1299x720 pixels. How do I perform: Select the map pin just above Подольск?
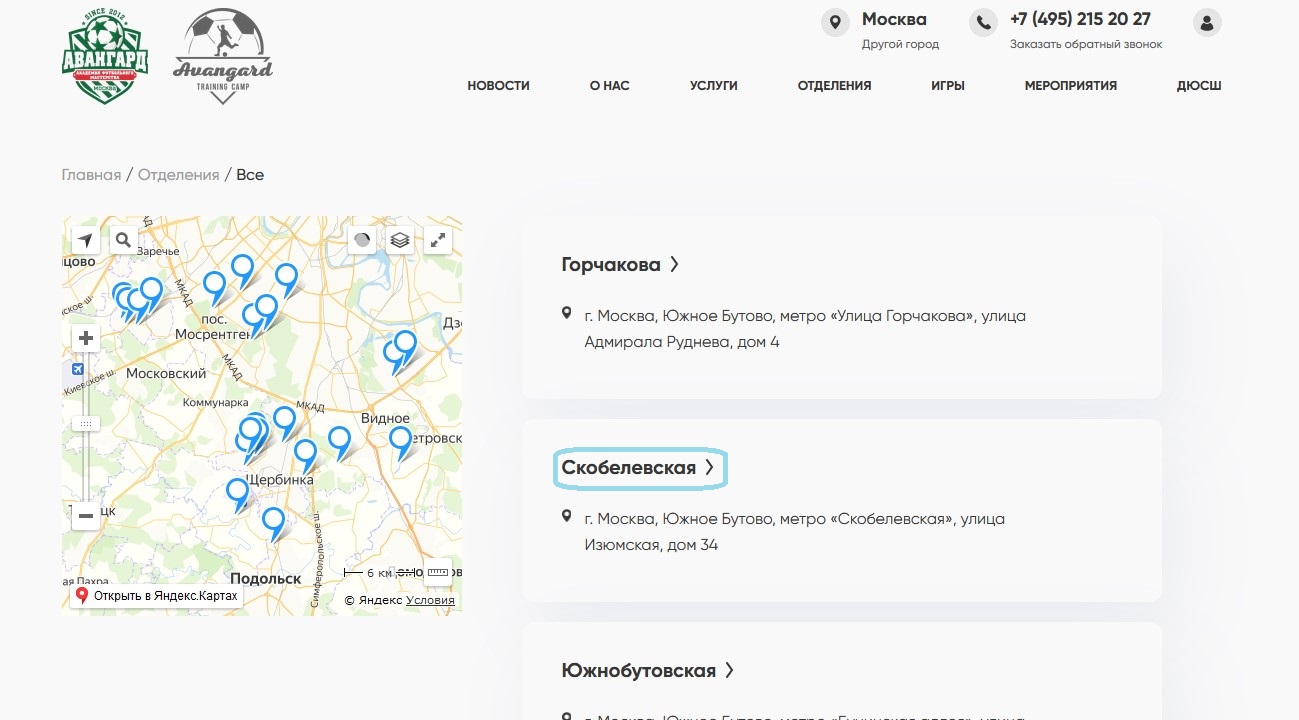273,523
